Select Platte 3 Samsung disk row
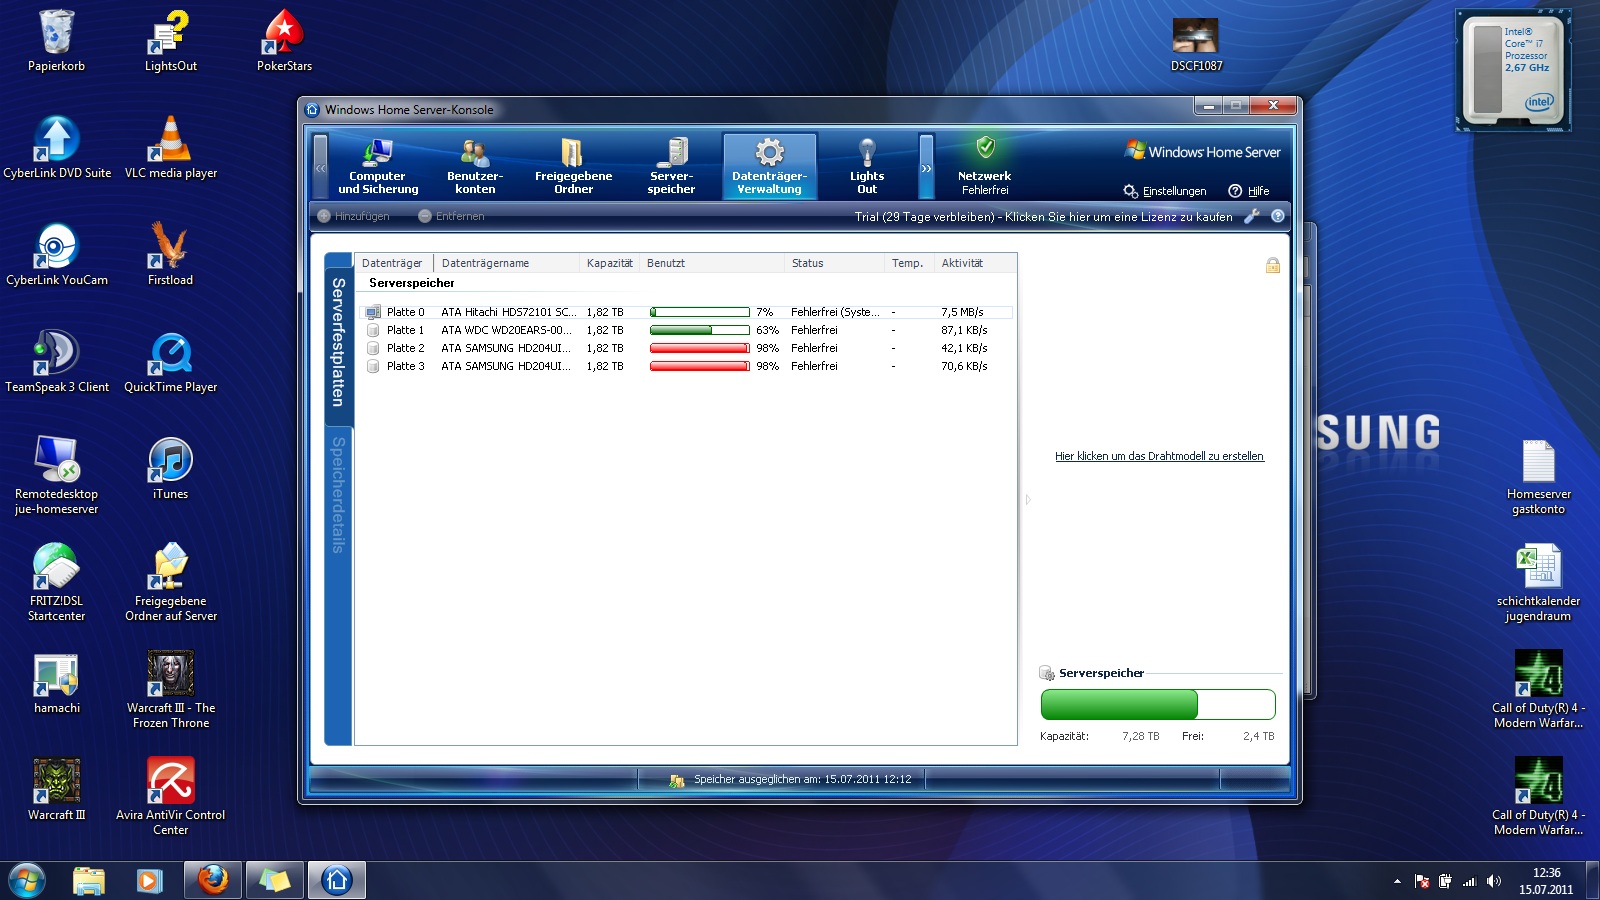 pyautogui.click(x=686, y=366)
